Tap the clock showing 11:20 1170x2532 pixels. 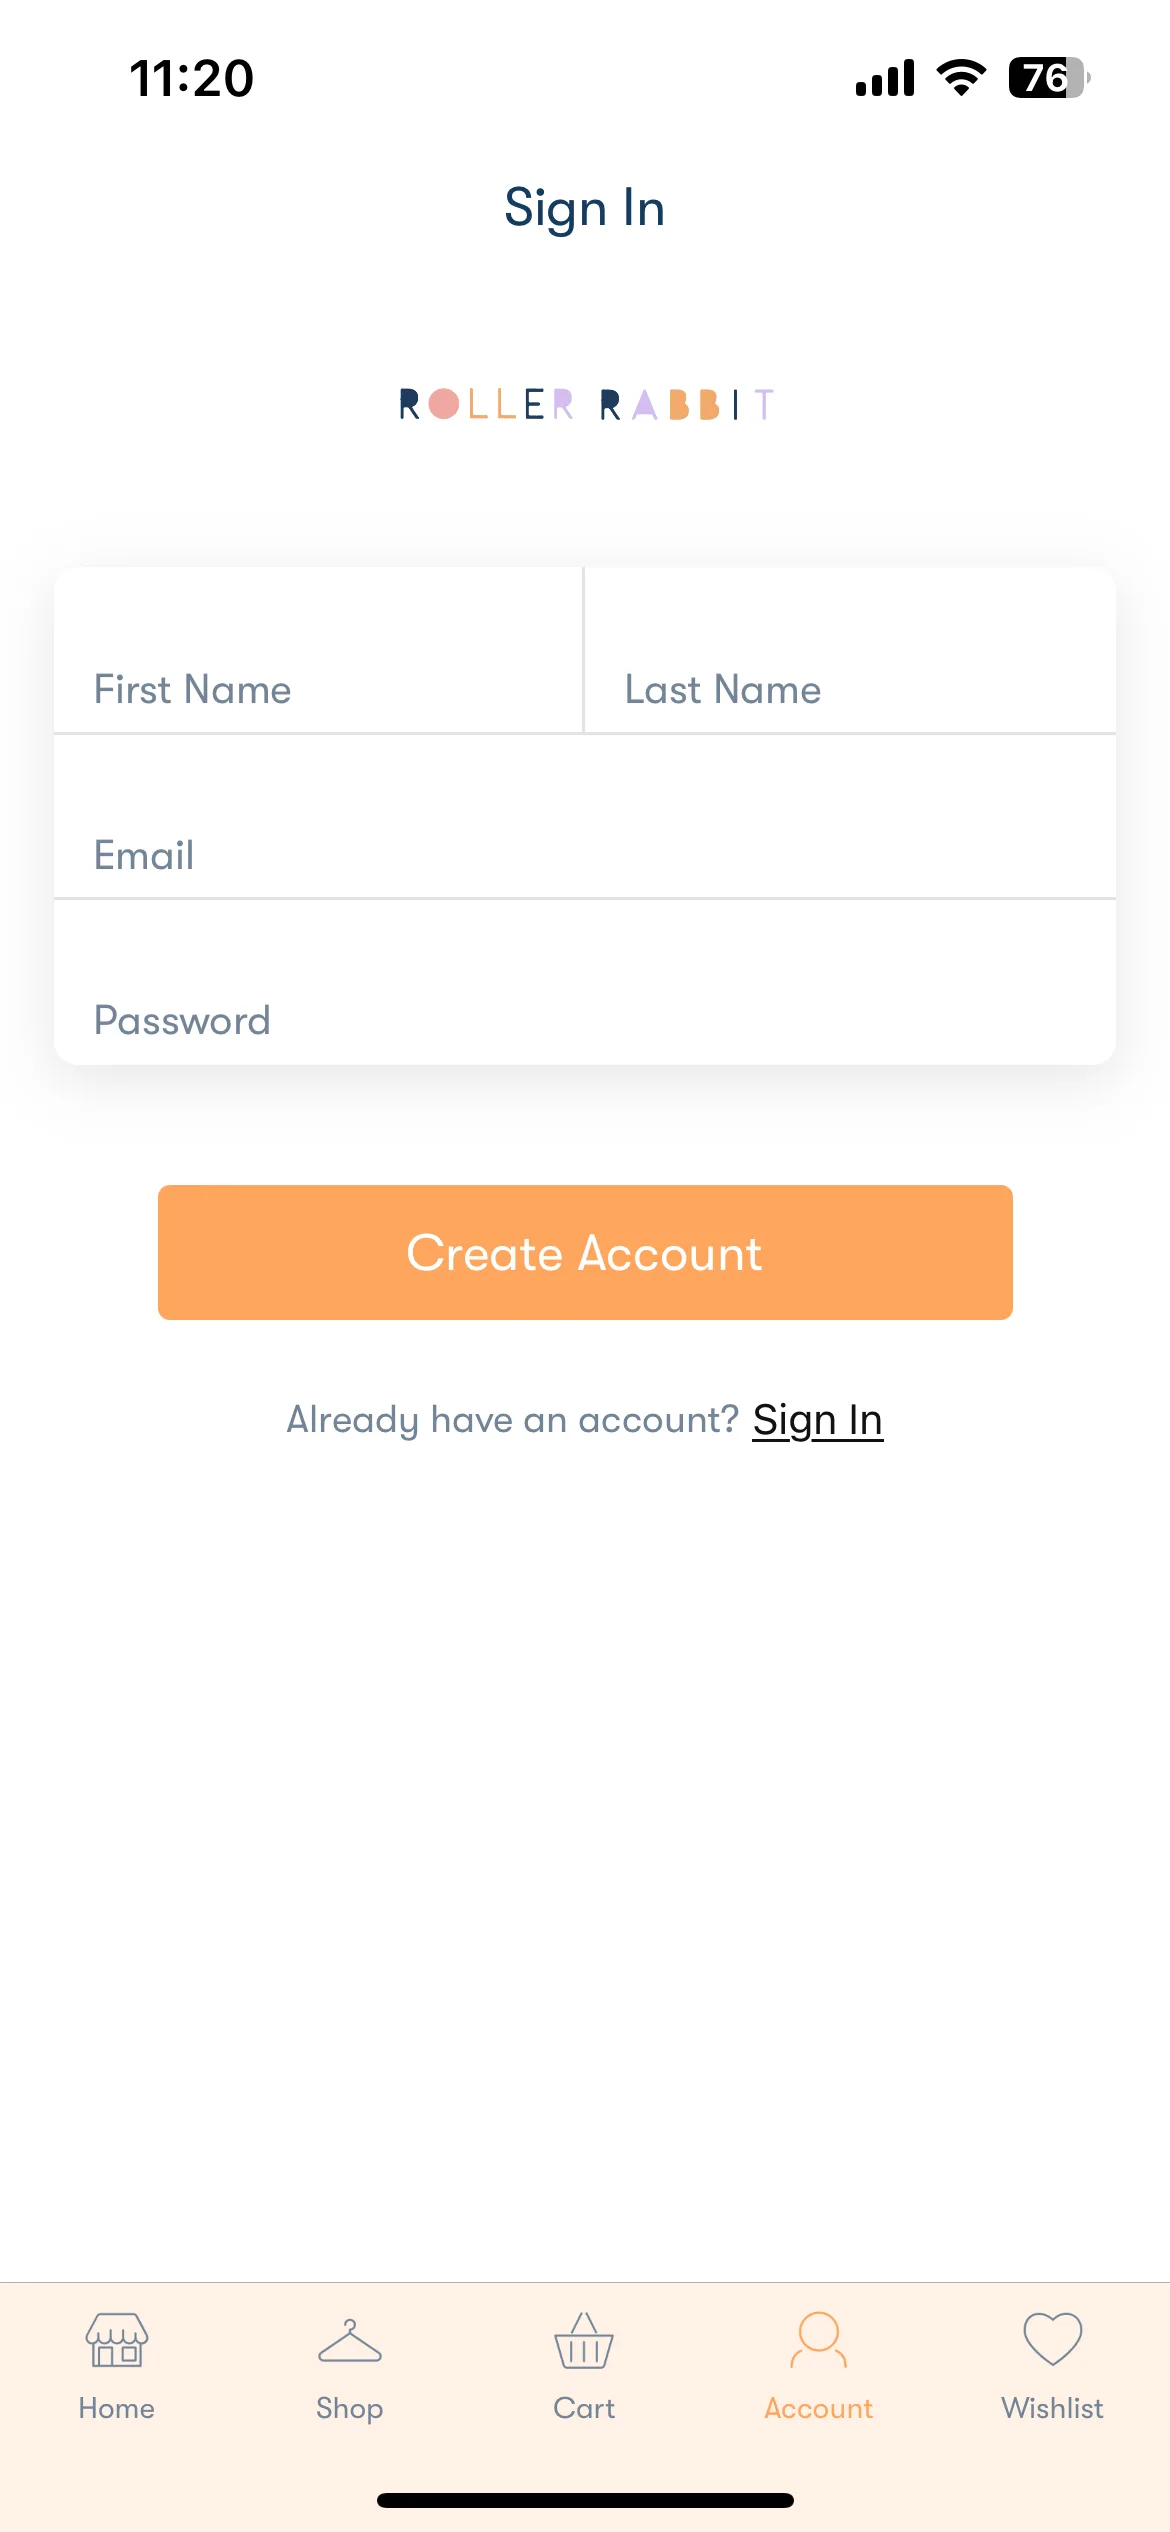coord(192,78)
